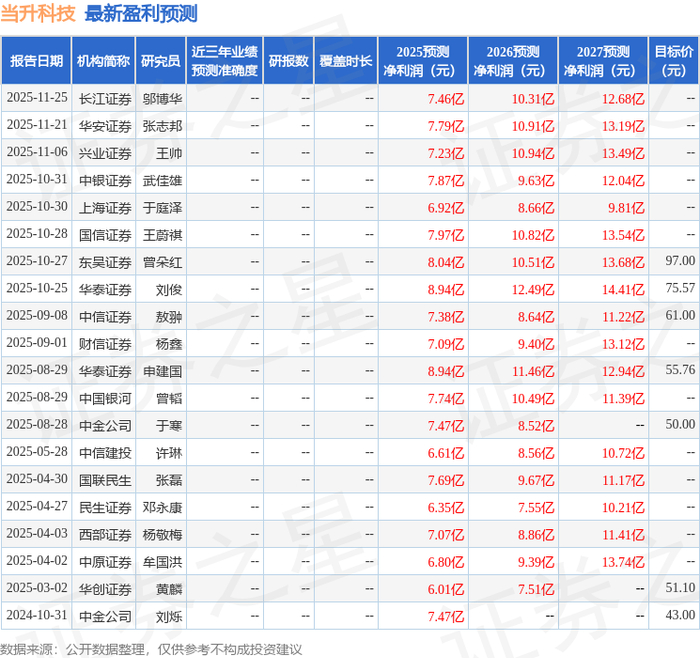Click the 最新盈利预测 heading
The width and height of the screenshot is (700, 658).
click(x=141, y=13)
